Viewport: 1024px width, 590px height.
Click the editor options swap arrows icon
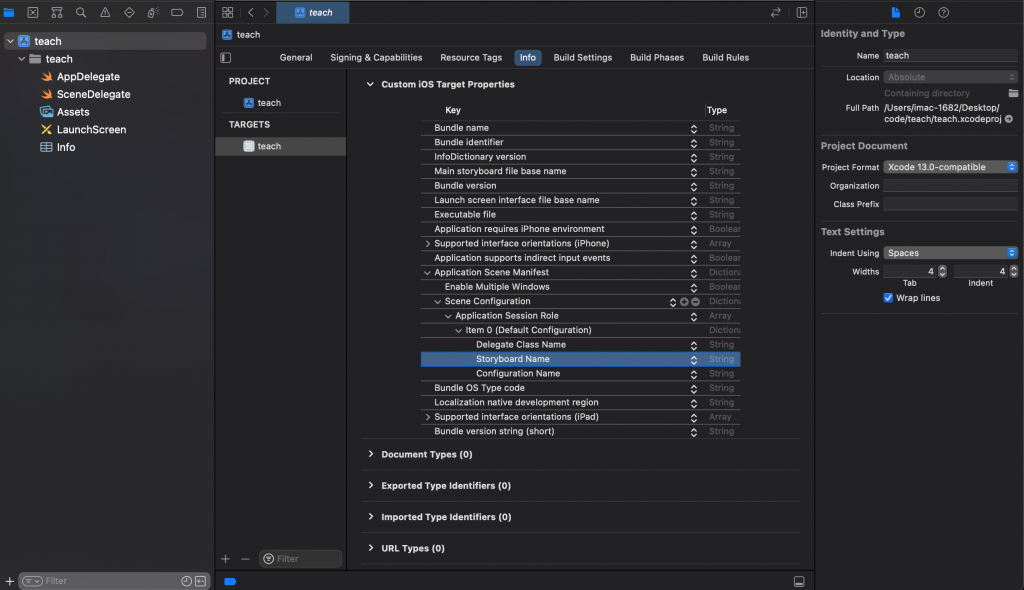click(x=775, y=12)
